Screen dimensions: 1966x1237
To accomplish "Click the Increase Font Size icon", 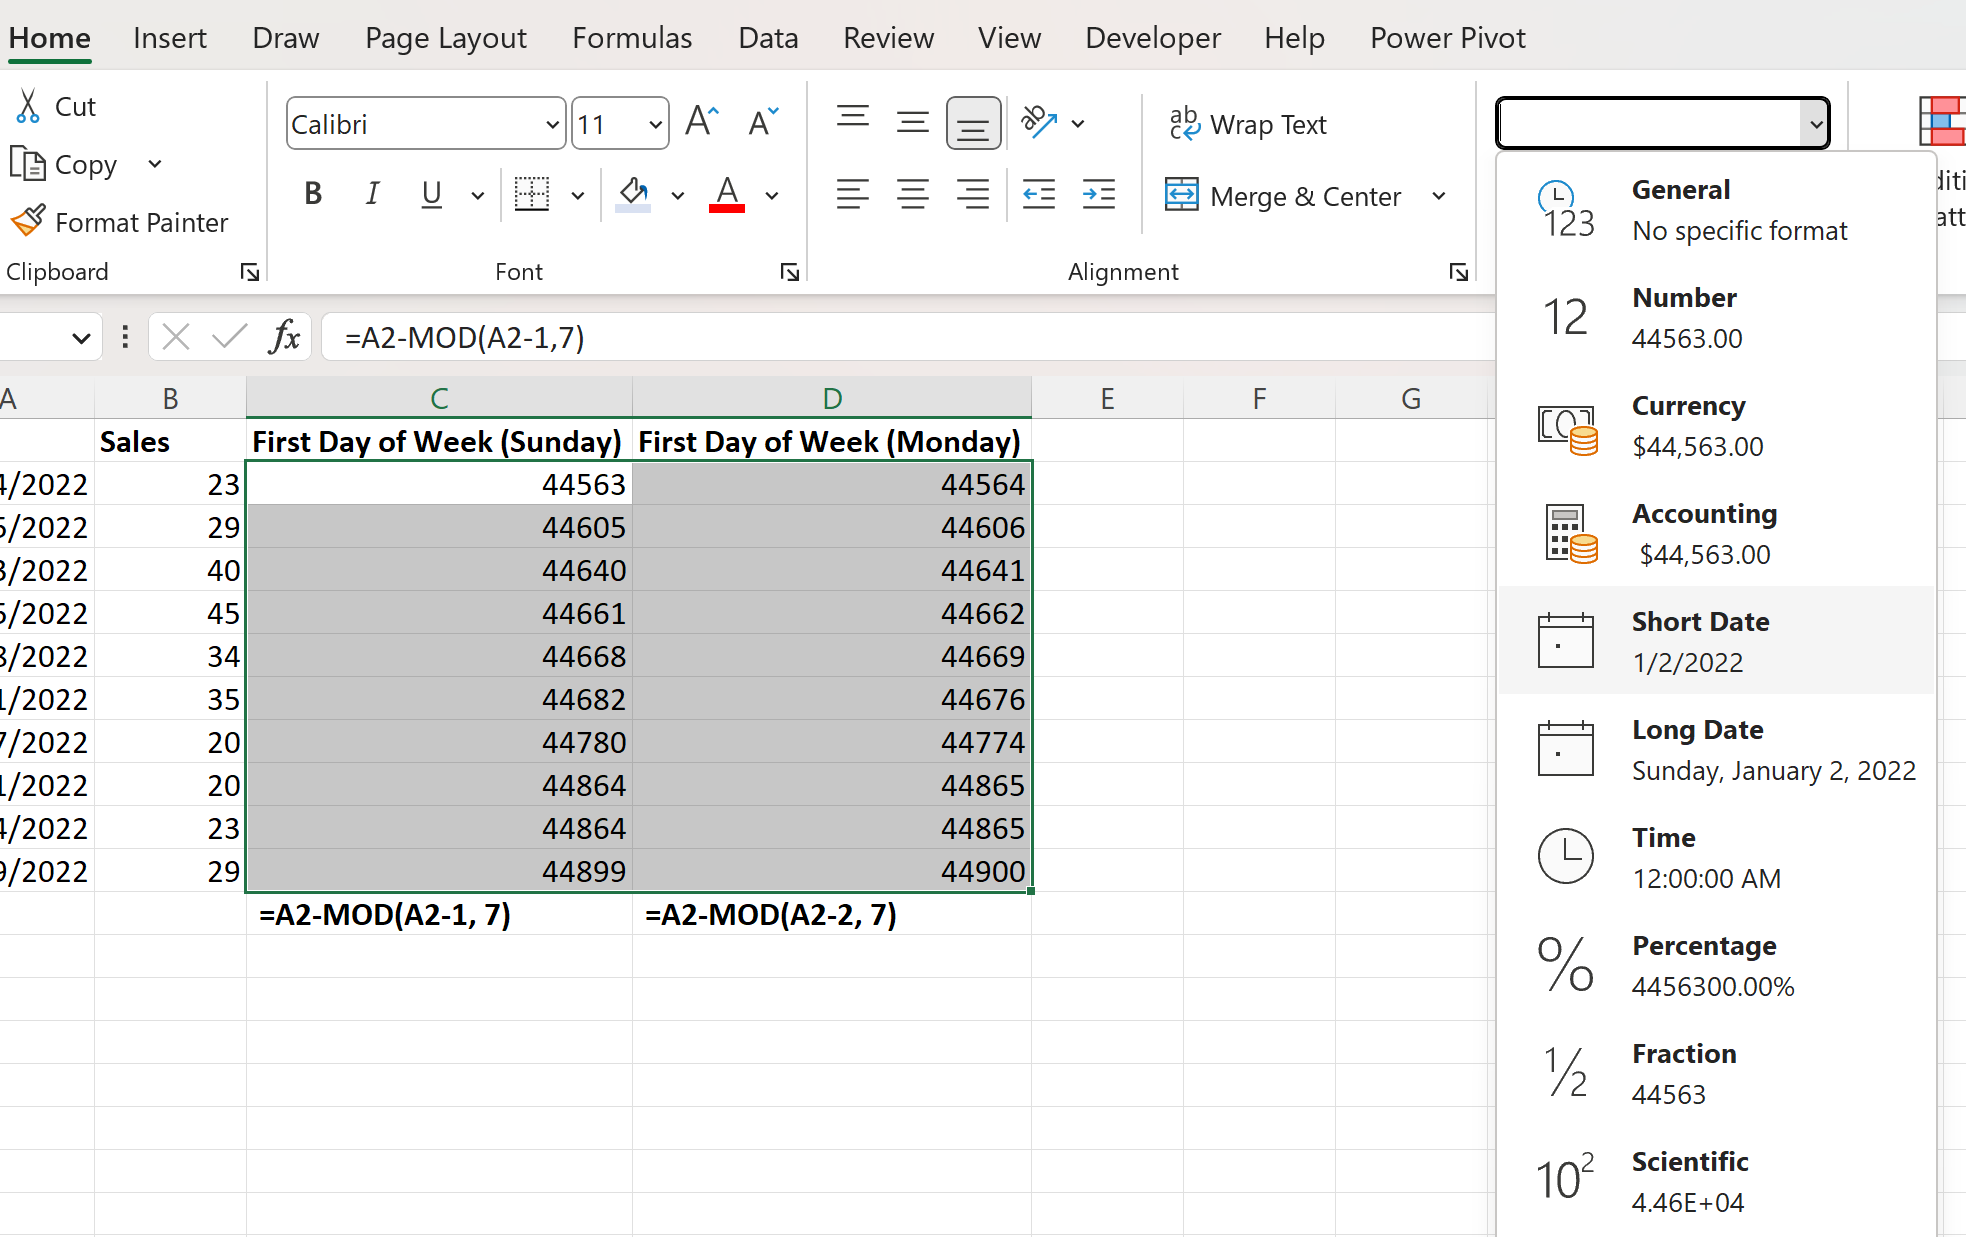I will [x=701, y=119].
